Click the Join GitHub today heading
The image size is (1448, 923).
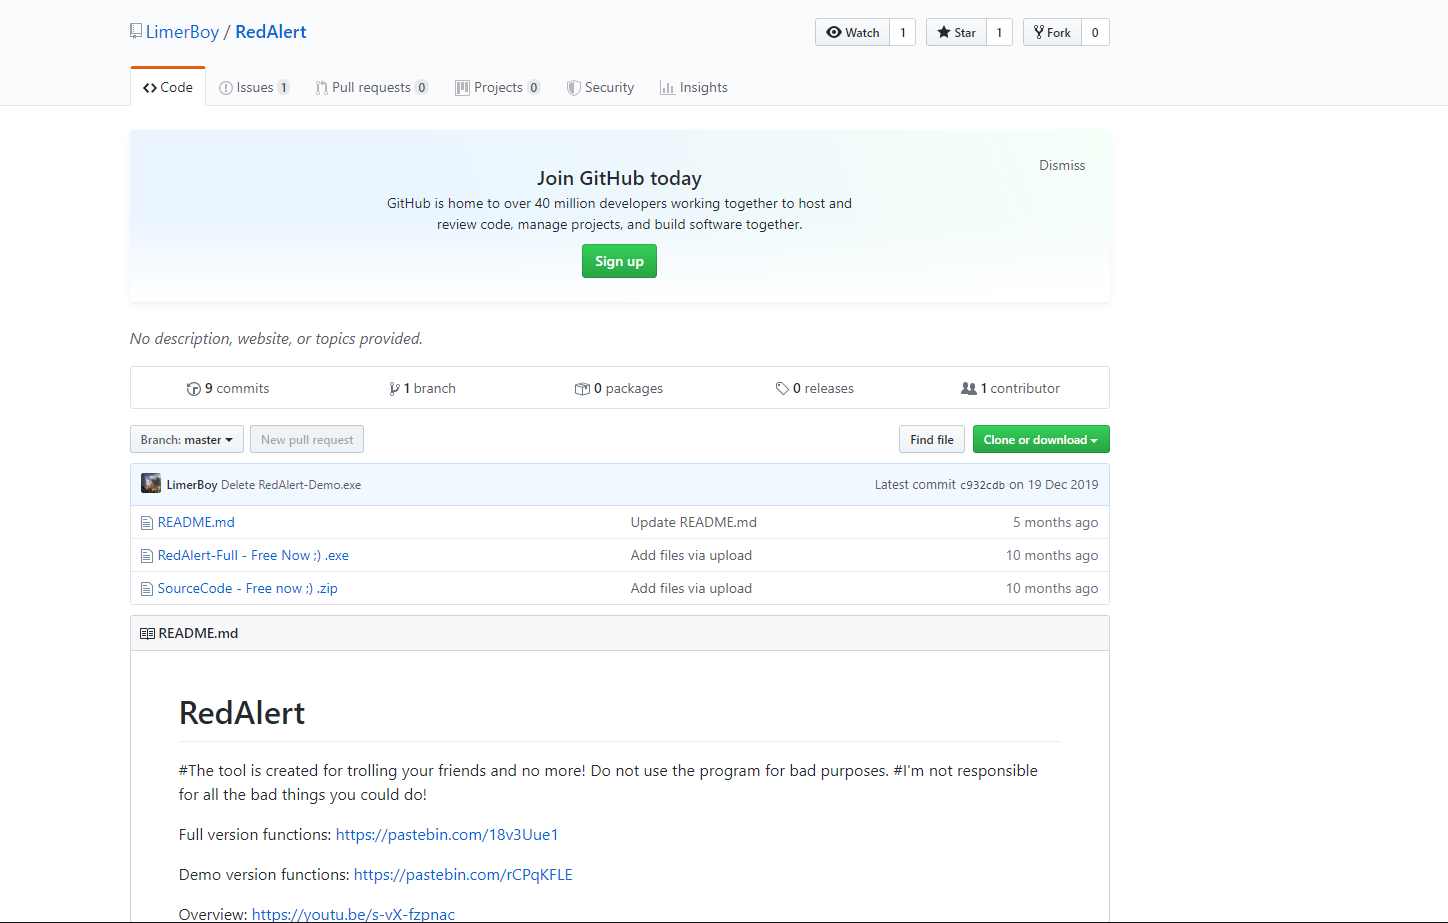tap(619, 178)
